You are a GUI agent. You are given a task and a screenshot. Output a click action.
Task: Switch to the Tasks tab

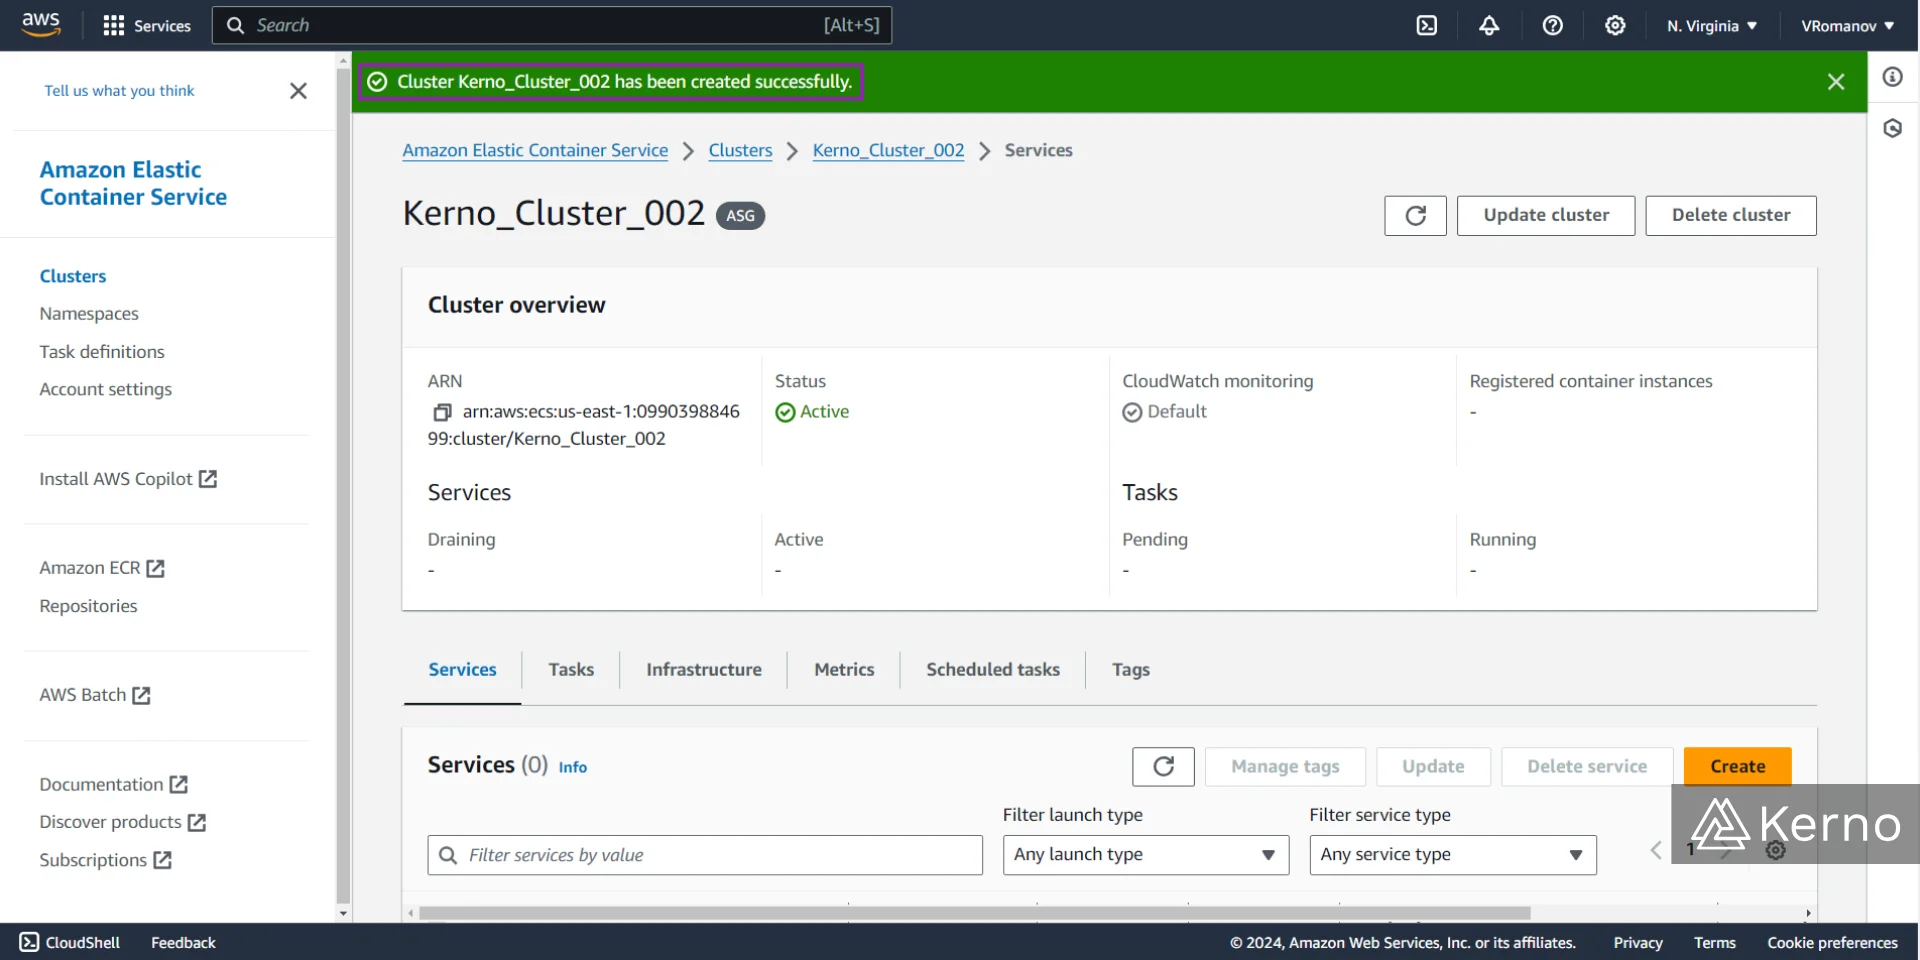click(571, 670)
